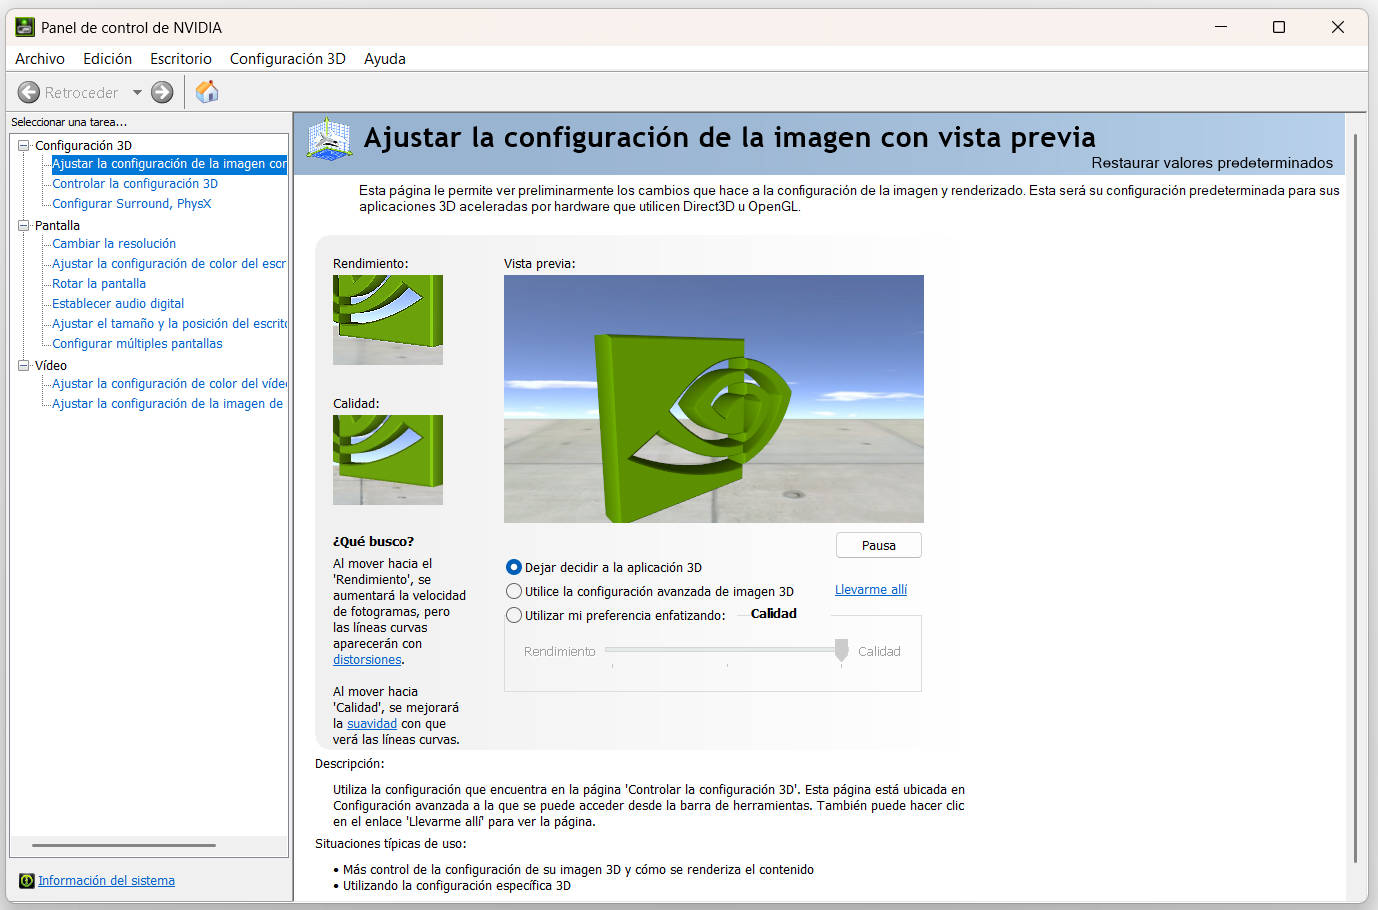Image resolution: width=1378 pixels, height=910 pixels.
Task: Click the Calidad preview thumbnail
Action: 388,460
